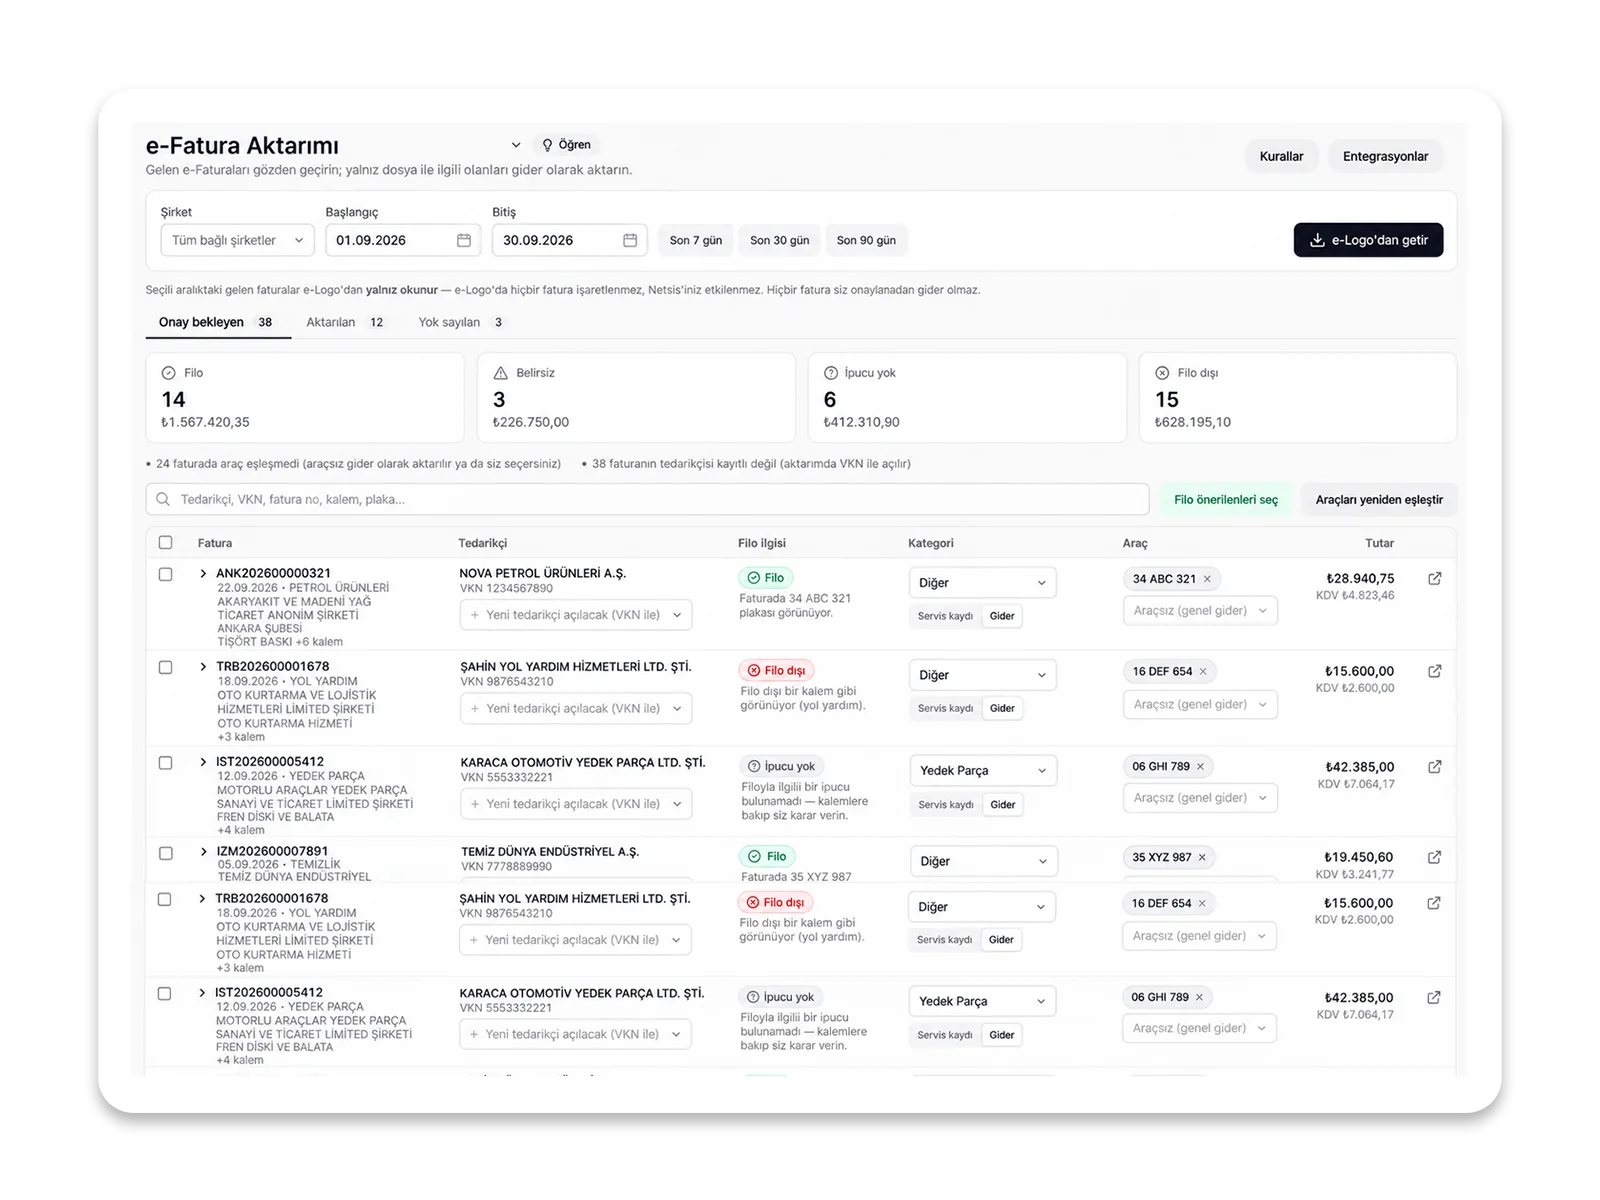Select Son 7 gün range
Viewport: 1600px width, 1200px height.
[x=696, y=240]
